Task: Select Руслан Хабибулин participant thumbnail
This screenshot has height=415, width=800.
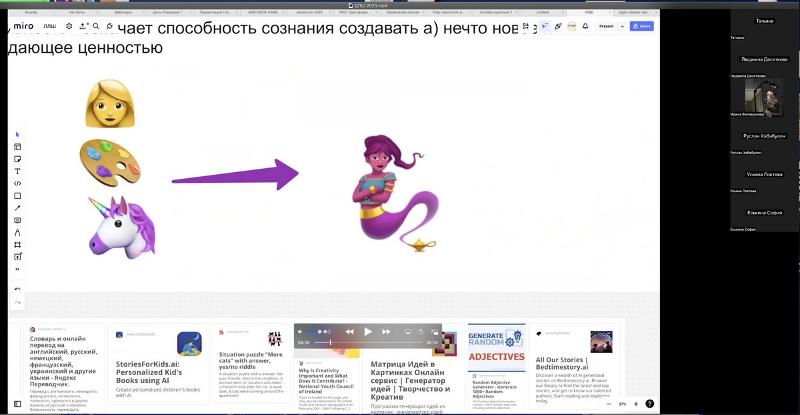Action: point(765,135)
